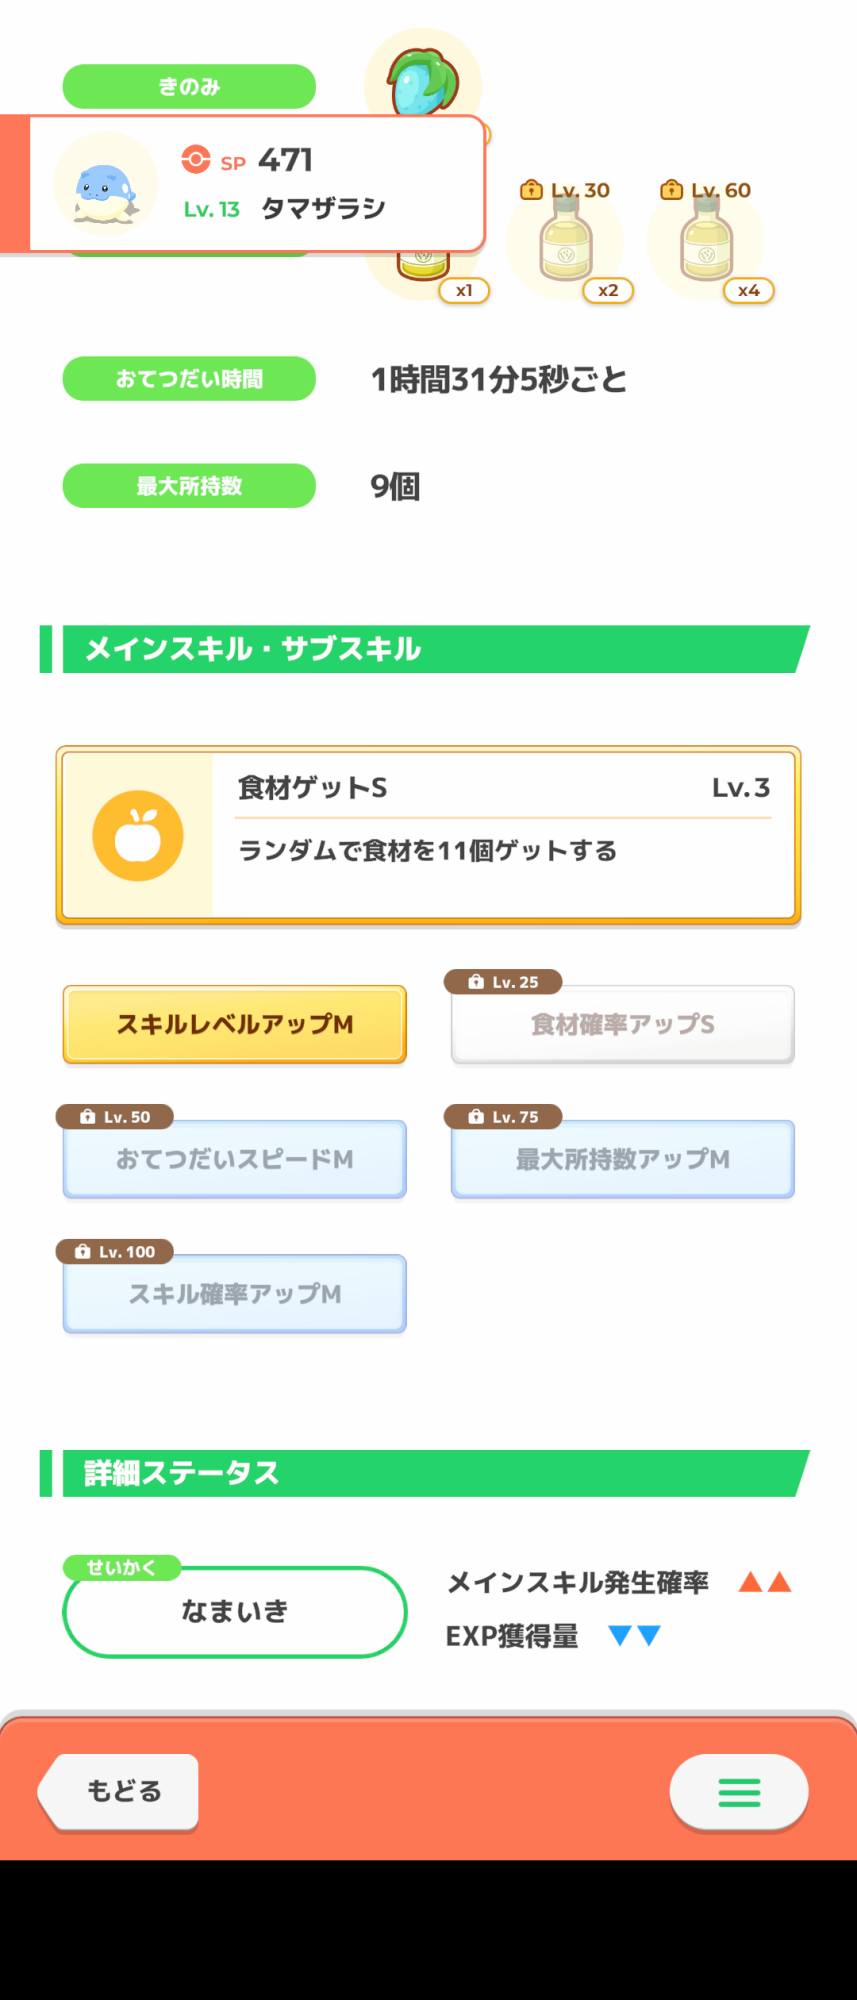
Task: Tap the Lv. 60 locked ingredient bottle
Action: tap(706, 239)
